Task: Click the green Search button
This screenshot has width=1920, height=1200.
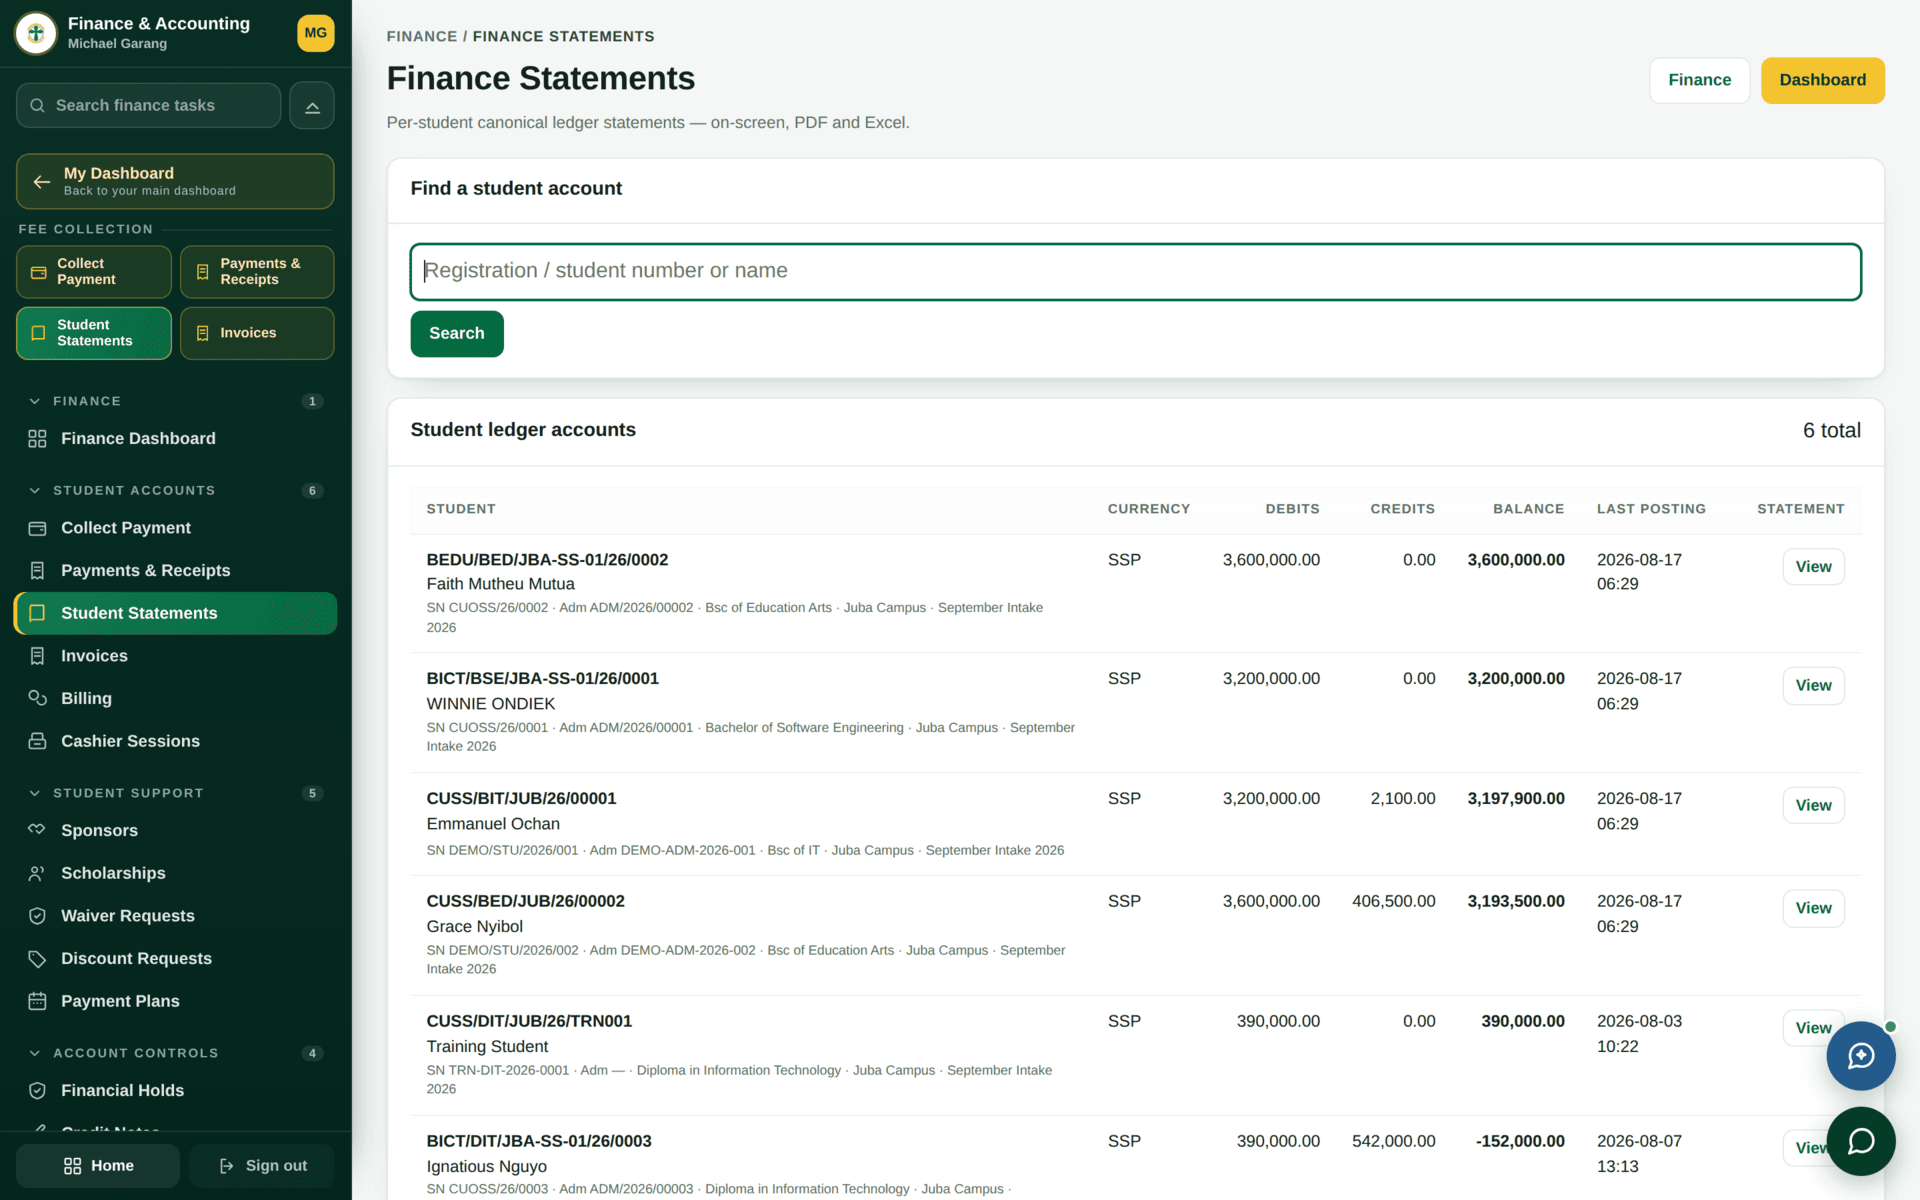Action: pyautogui.click(x=457, y=333)
